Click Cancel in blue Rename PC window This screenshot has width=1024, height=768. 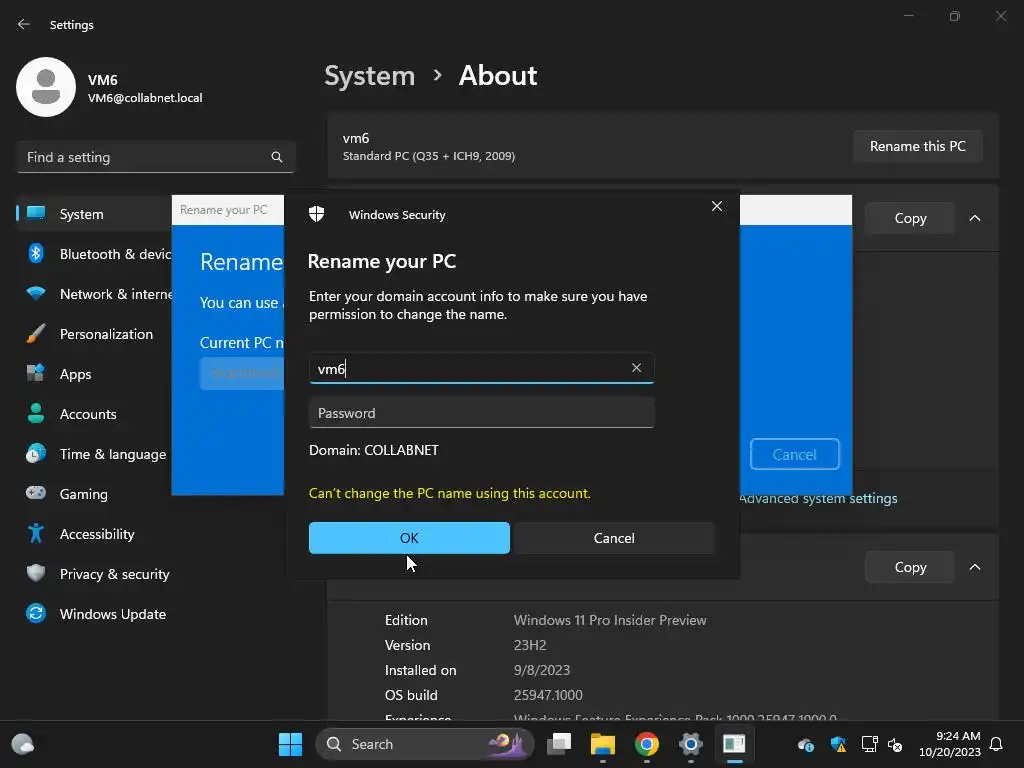click(x=794, y=454)
